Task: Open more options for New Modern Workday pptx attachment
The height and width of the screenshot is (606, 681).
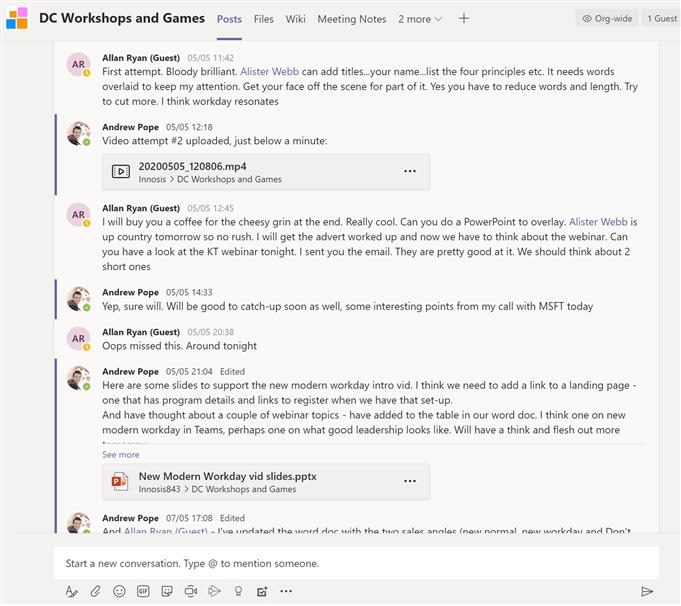Action: 410,481
